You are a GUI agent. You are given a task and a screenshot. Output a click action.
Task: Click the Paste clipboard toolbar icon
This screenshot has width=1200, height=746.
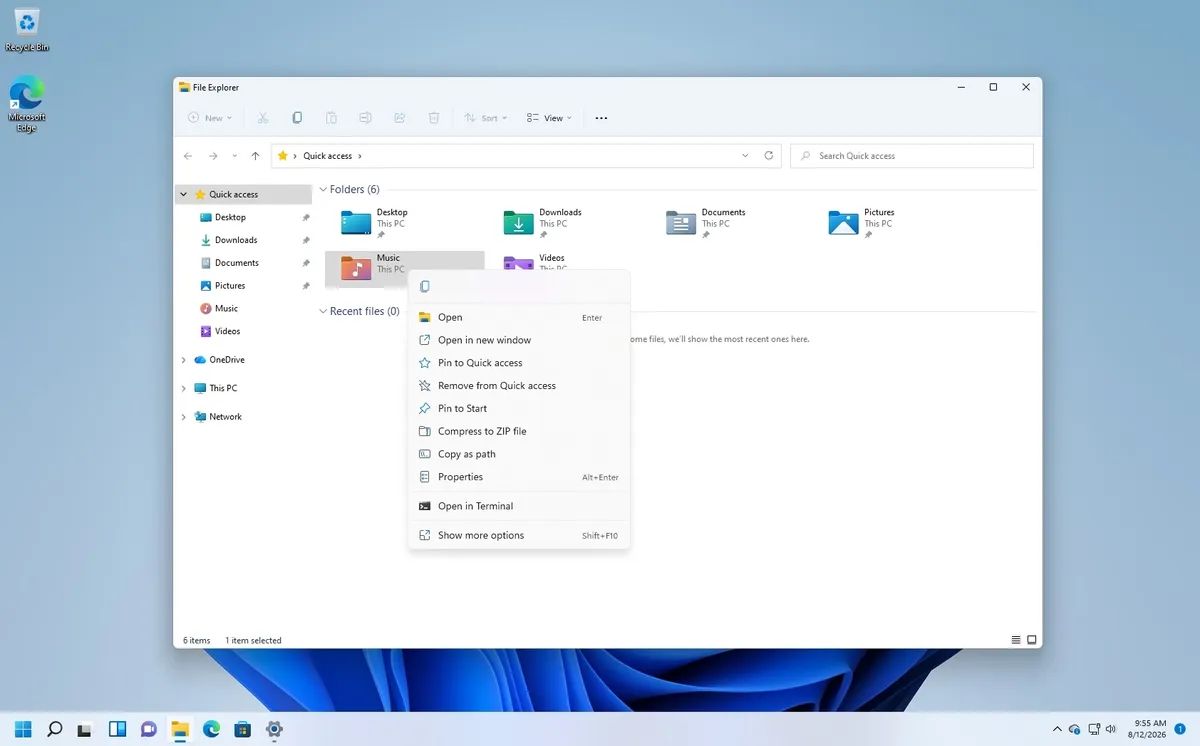(x=331, y=118)
